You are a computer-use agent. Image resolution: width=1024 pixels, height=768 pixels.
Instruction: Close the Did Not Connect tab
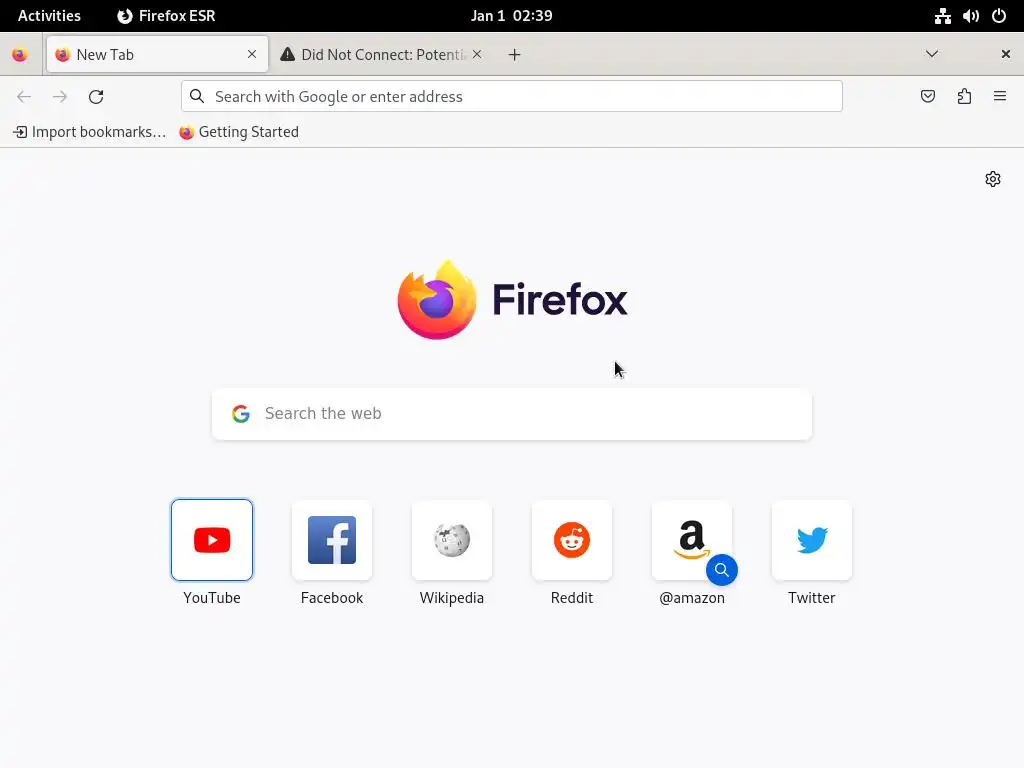point(477,54)
